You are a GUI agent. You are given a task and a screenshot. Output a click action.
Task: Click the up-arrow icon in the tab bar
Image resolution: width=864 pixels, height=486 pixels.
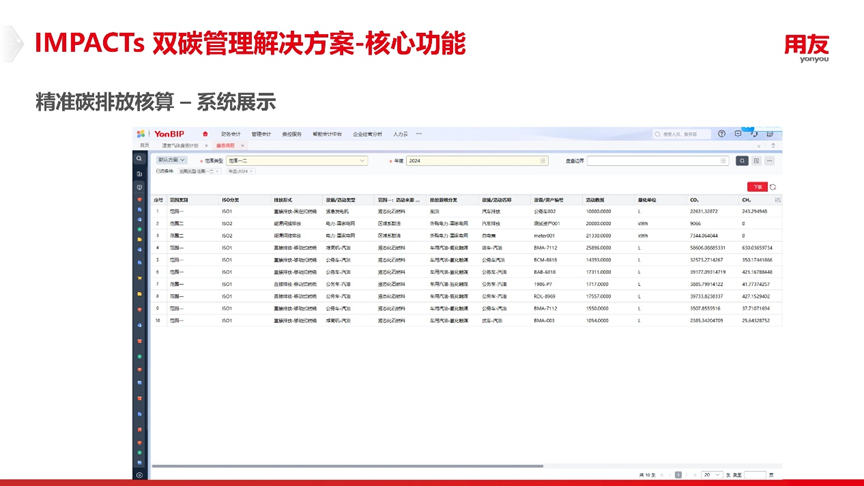[773, 145]
